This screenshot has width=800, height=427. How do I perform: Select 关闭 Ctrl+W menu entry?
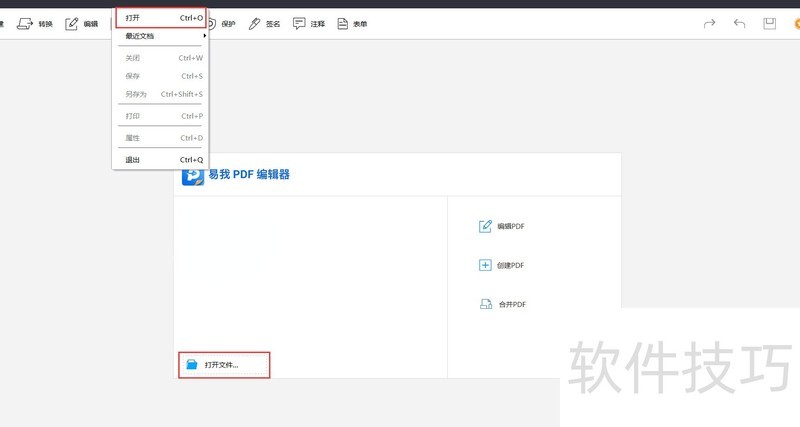click(x=161, y=58)
